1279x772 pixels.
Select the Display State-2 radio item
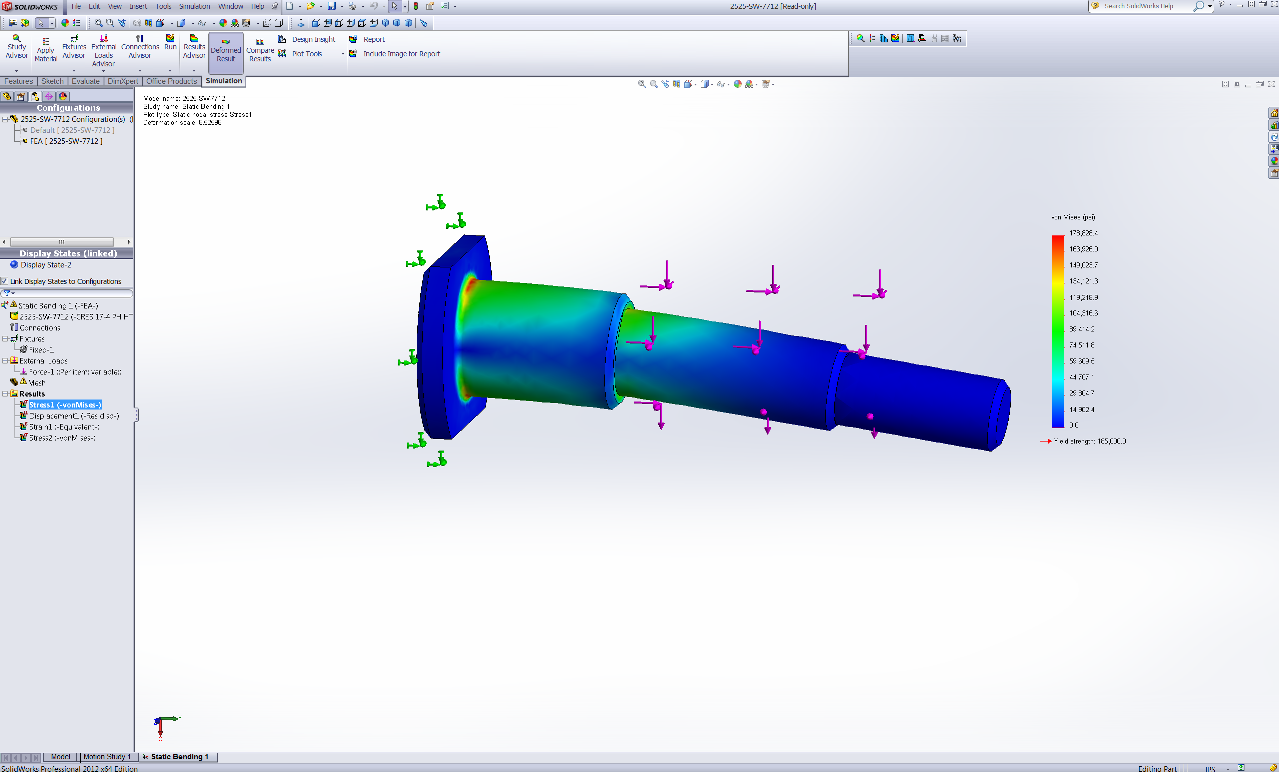coord(14,265)
